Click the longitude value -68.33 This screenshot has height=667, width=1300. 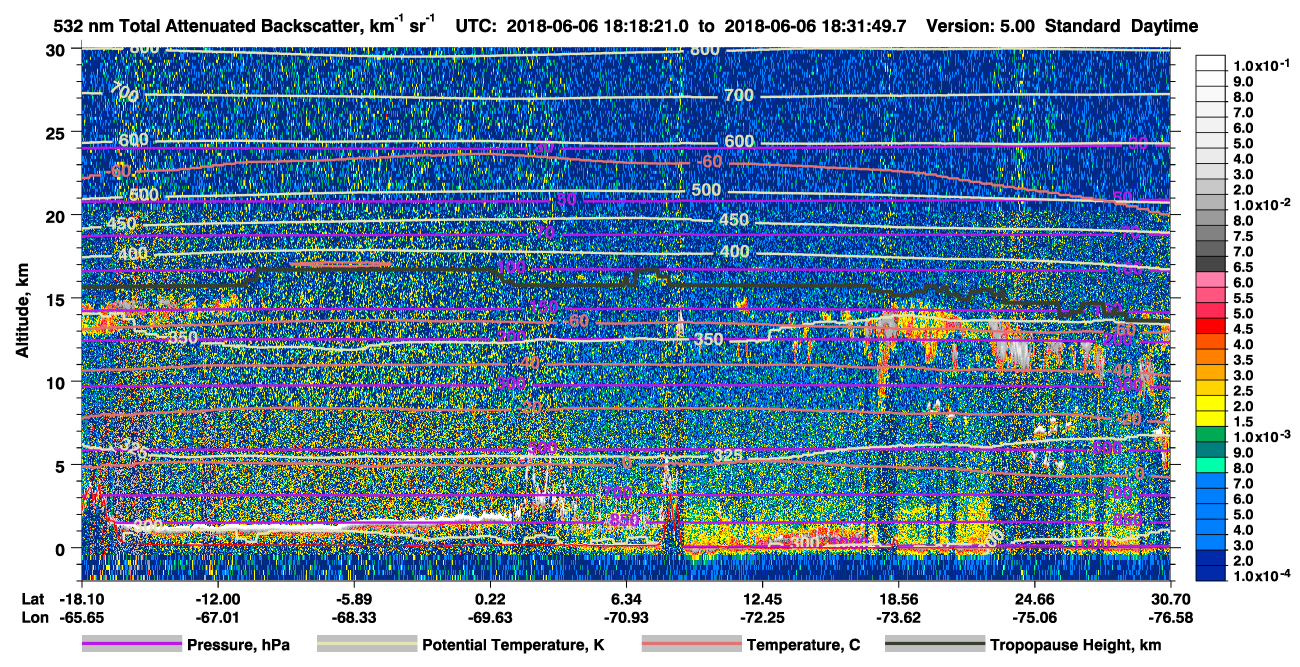354,617
